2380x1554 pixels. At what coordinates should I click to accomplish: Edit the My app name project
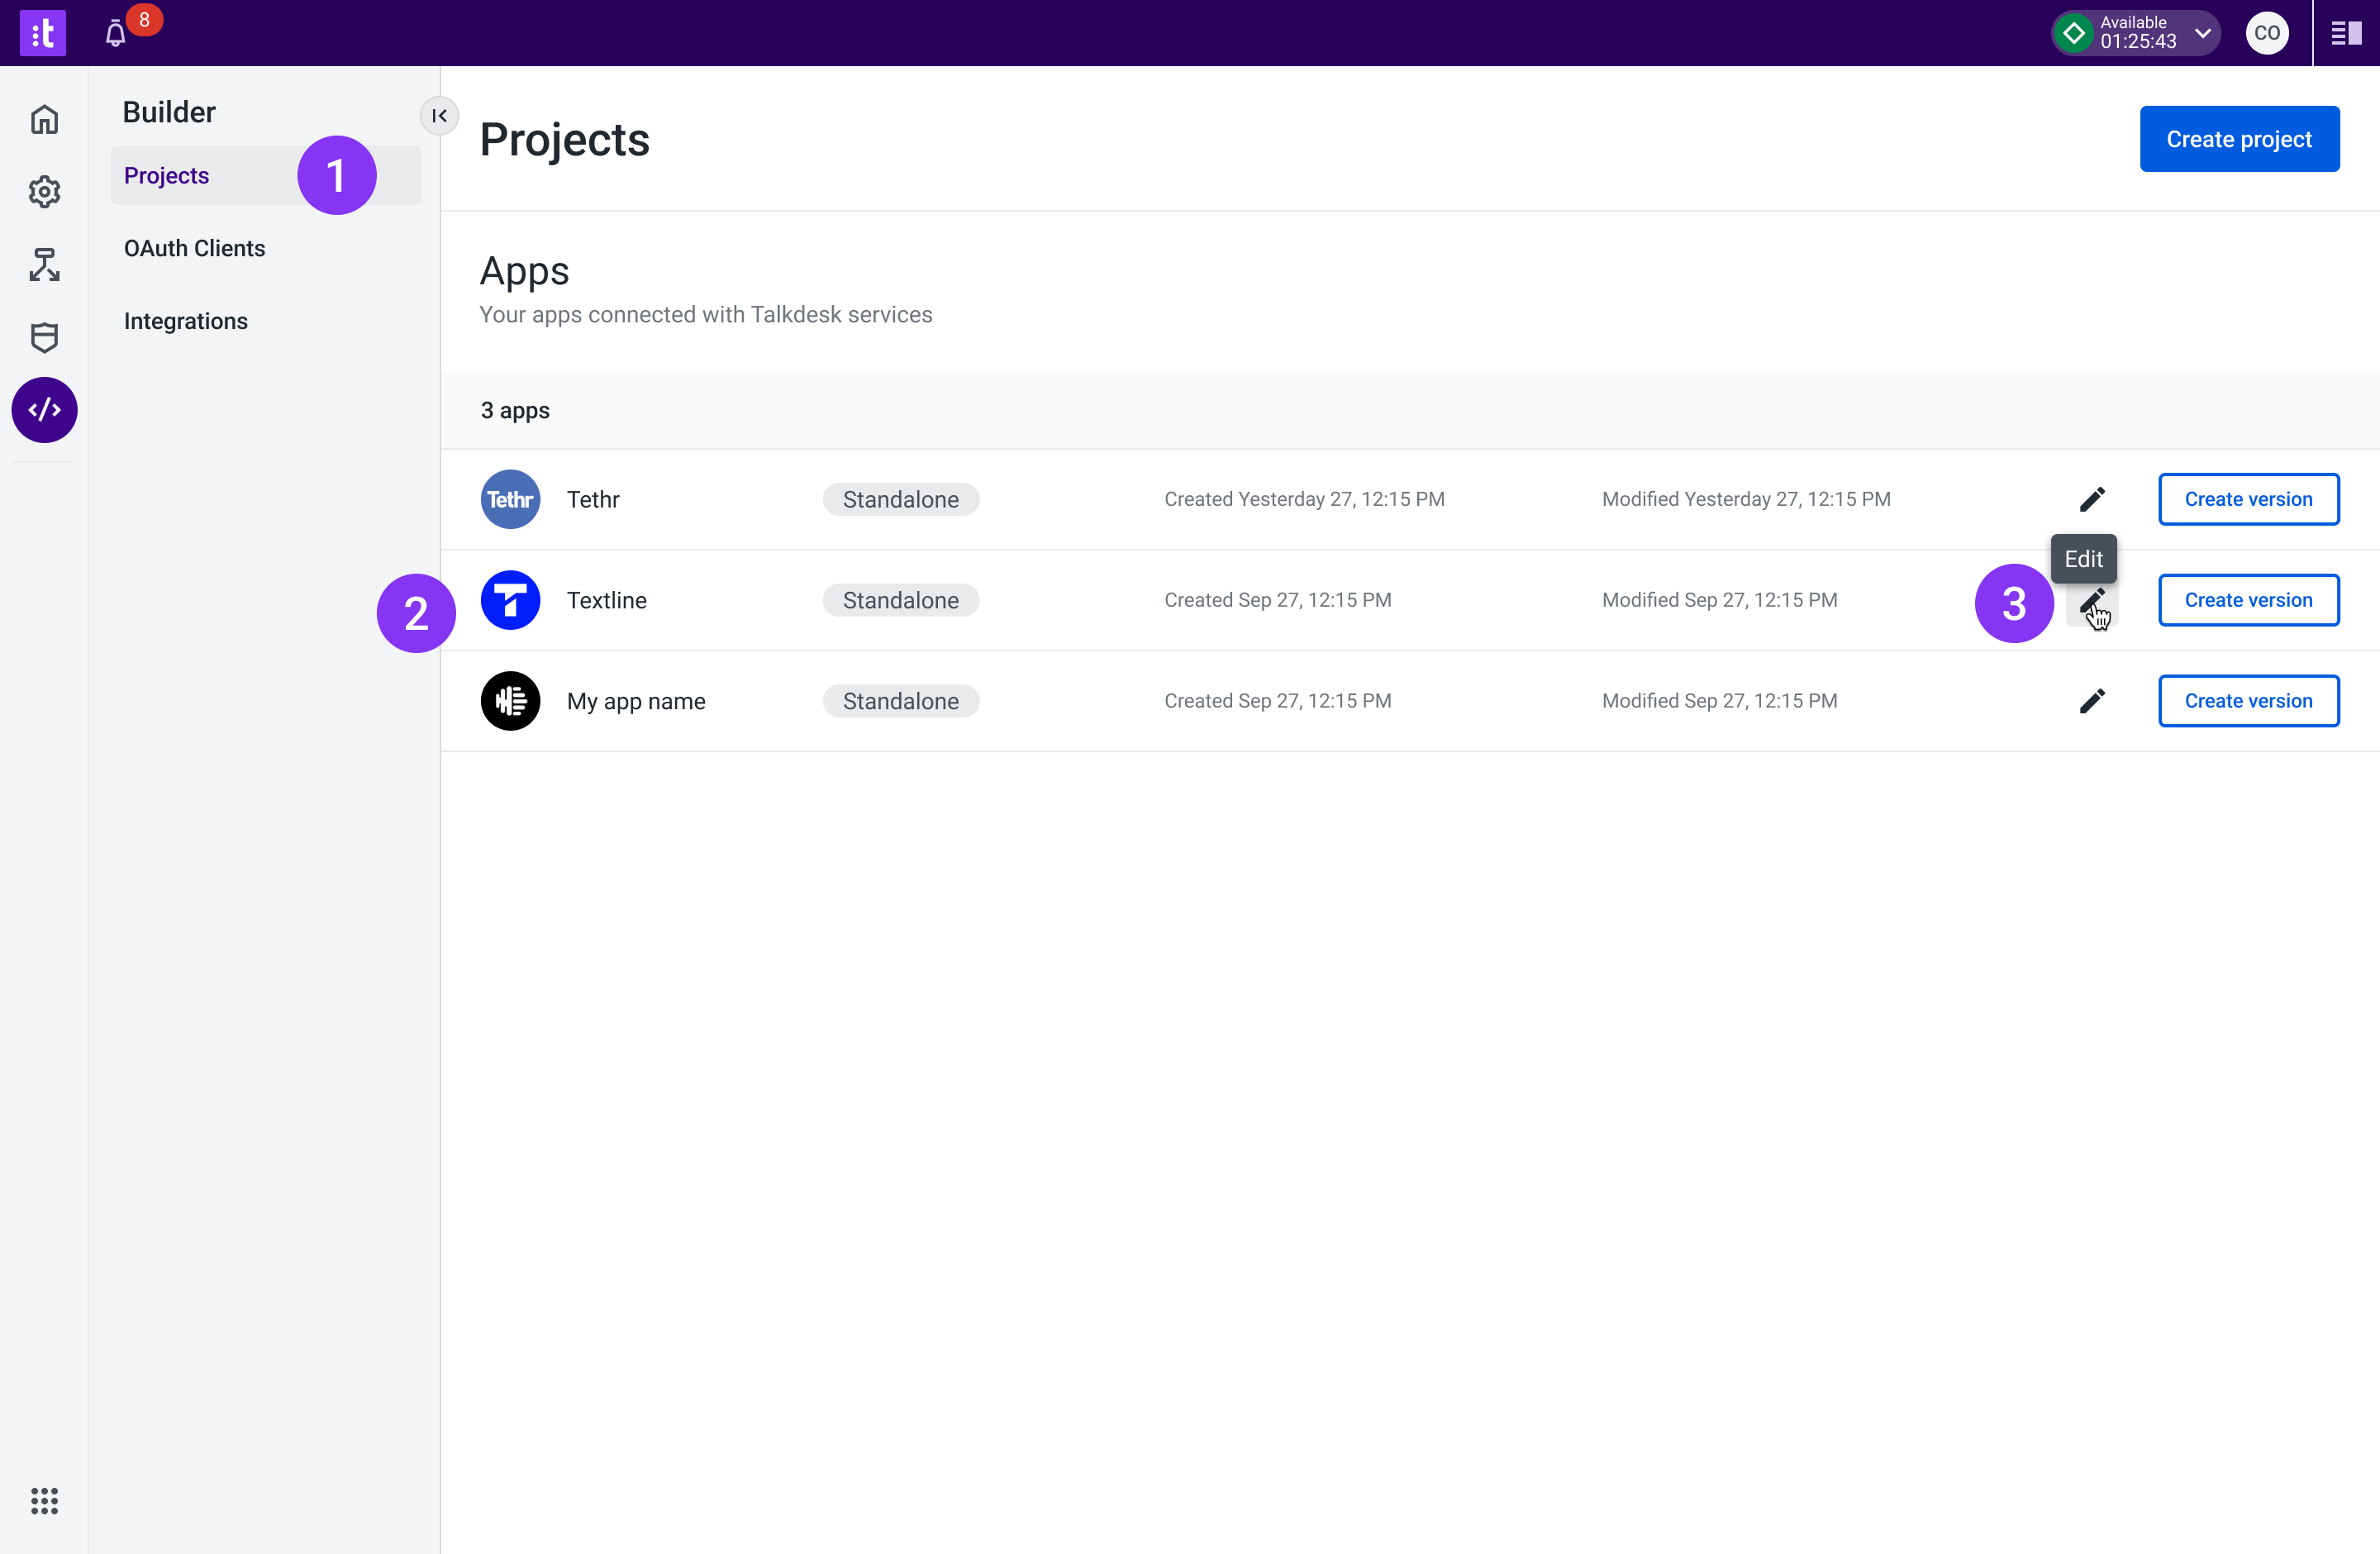(2092, 701)
